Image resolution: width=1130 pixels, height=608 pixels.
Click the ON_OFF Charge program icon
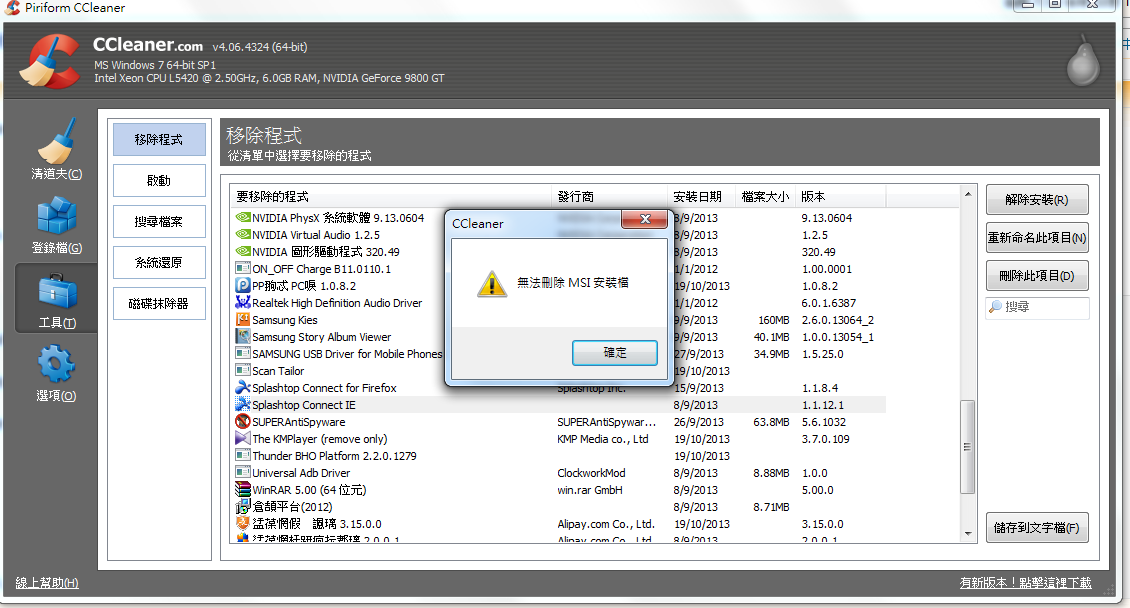pyautogui.click(x=243, y=269)
